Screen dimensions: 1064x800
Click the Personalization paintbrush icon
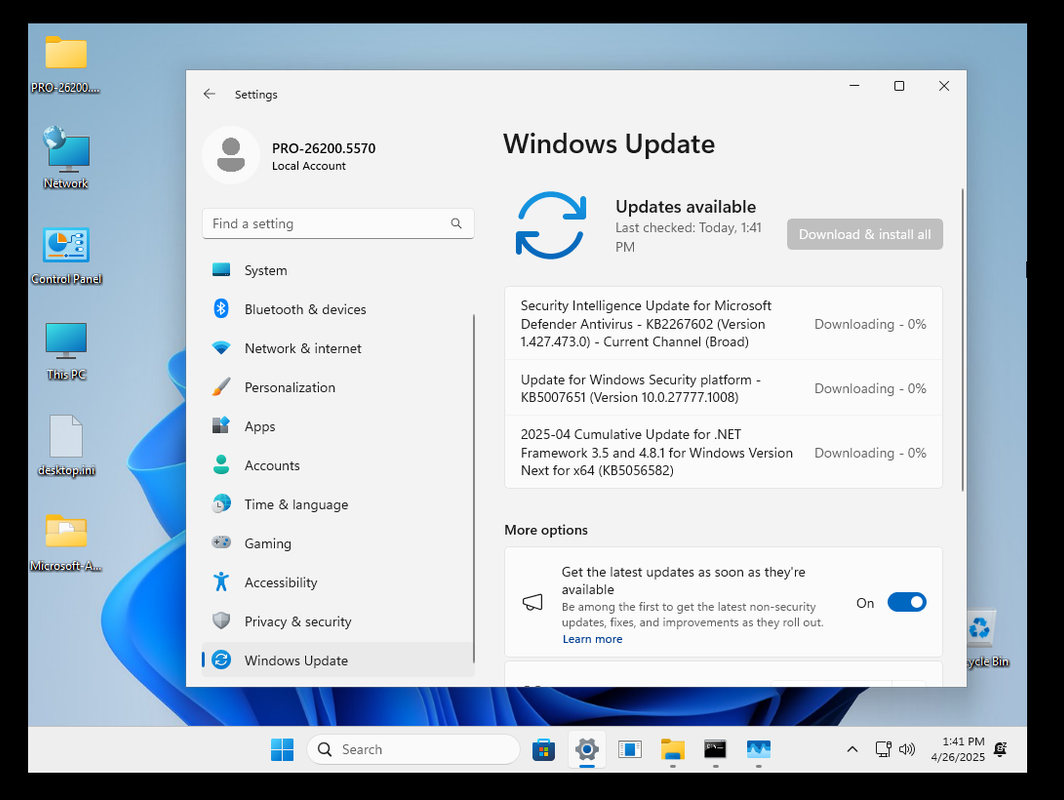[221, 387]
